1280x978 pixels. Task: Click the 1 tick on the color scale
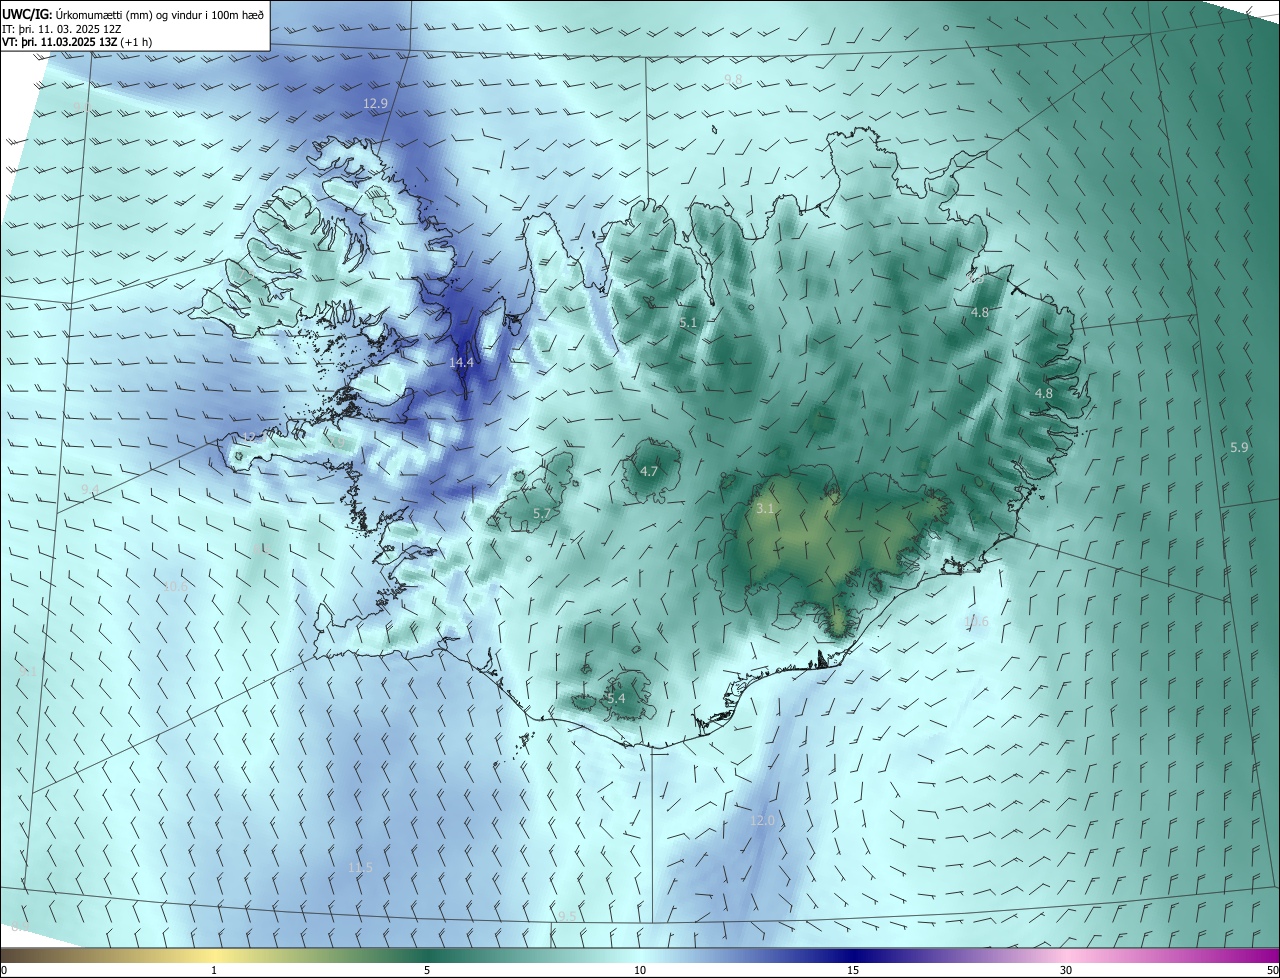214,970
